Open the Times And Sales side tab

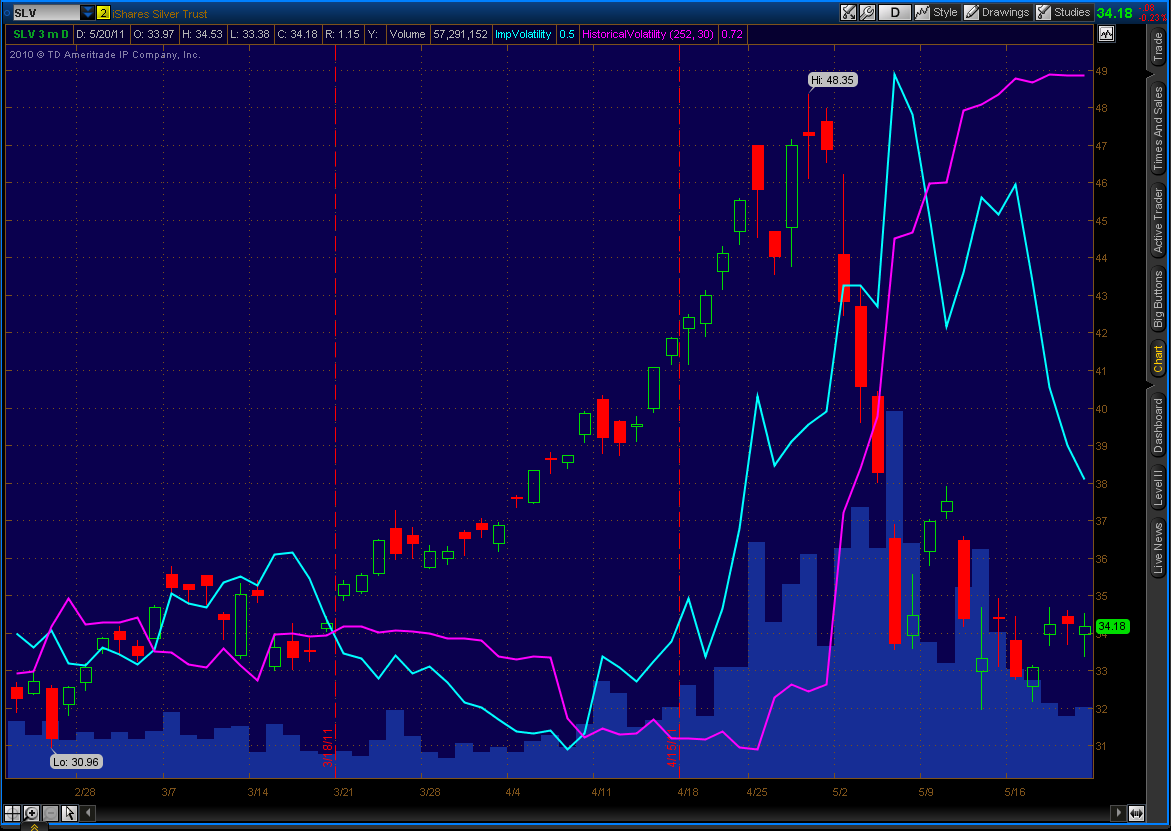pos(1158,126)
